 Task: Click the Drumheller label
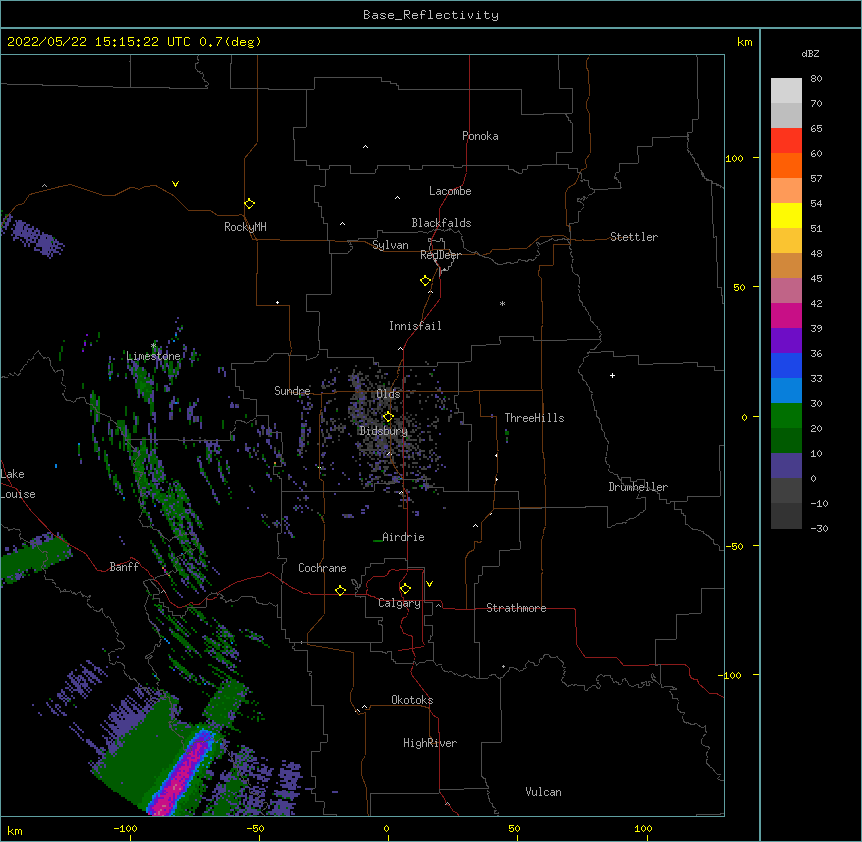638,487
